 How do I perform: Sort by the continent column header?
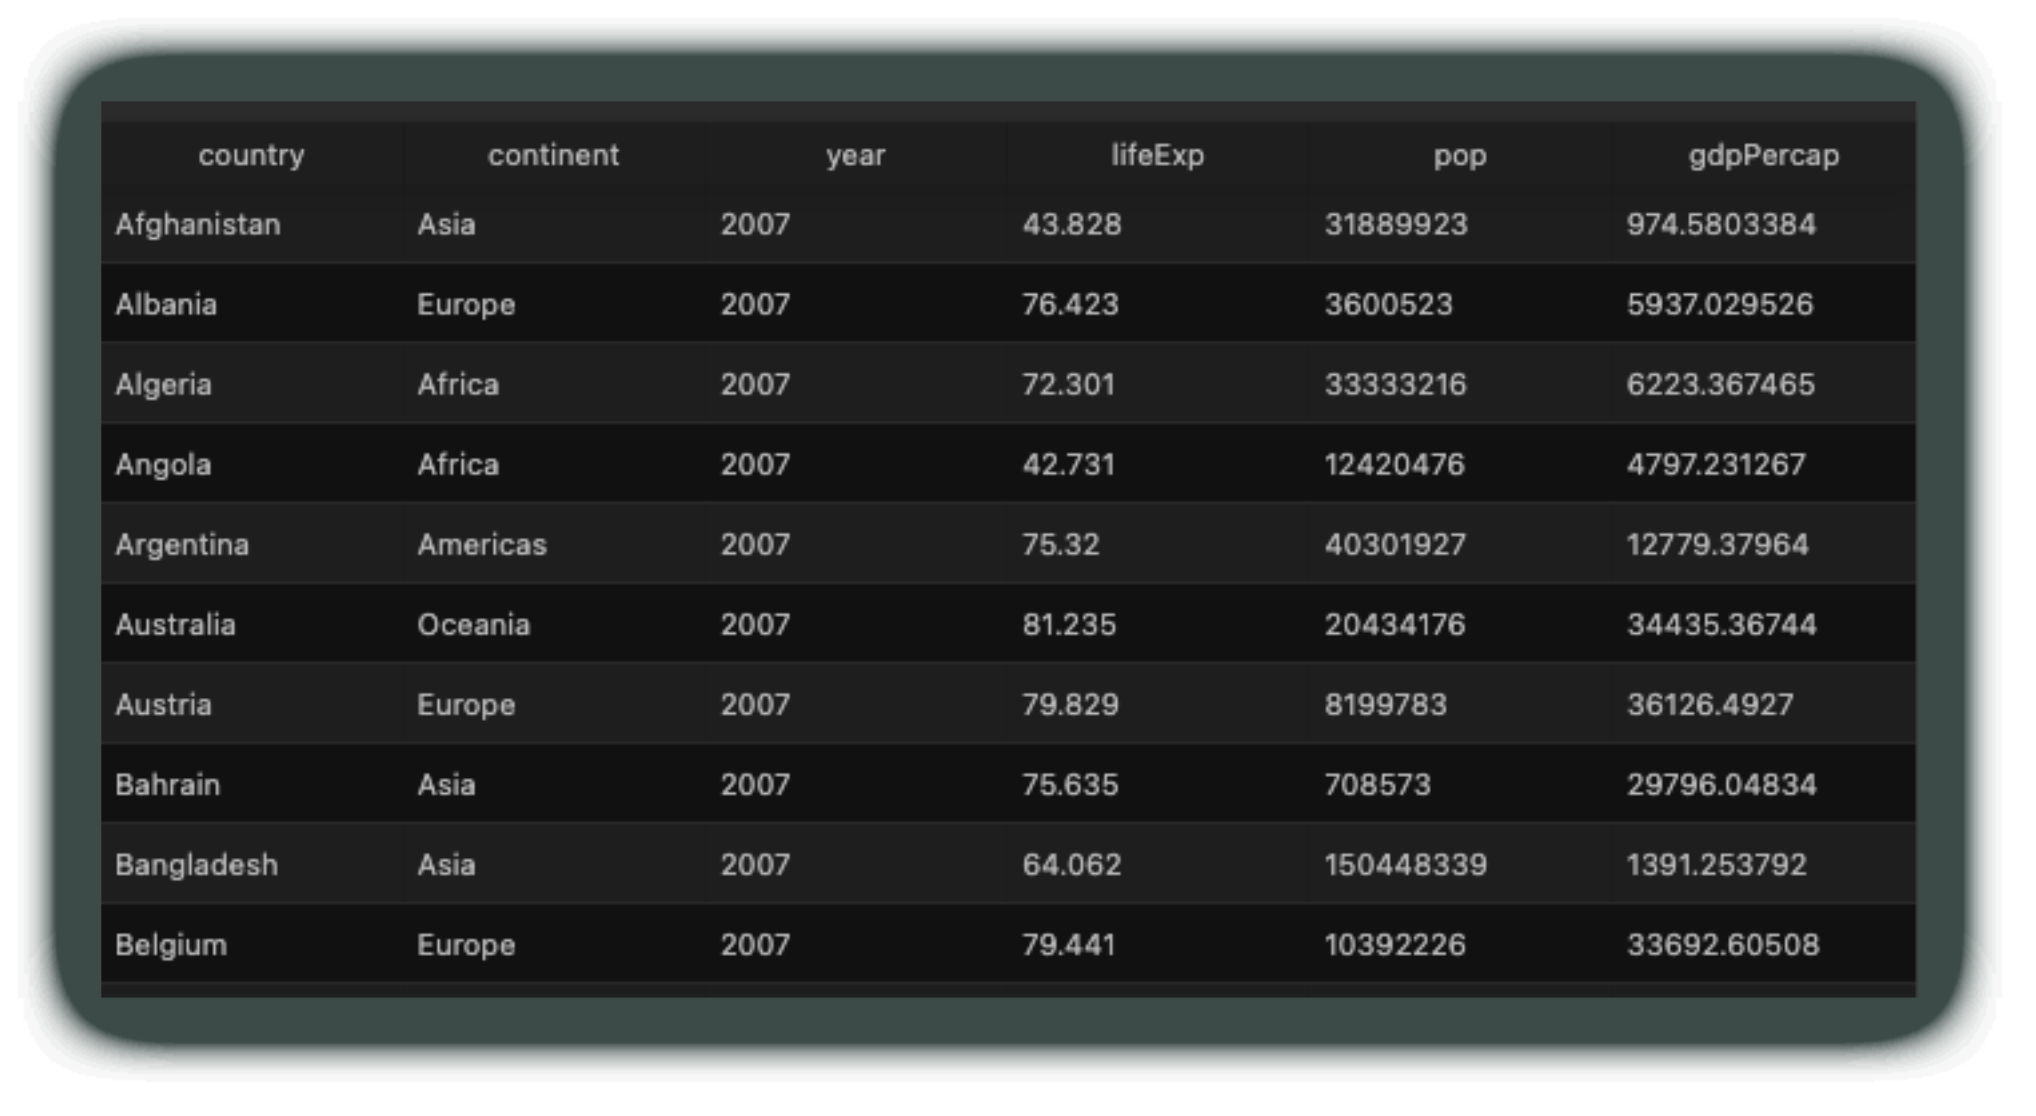553,155
